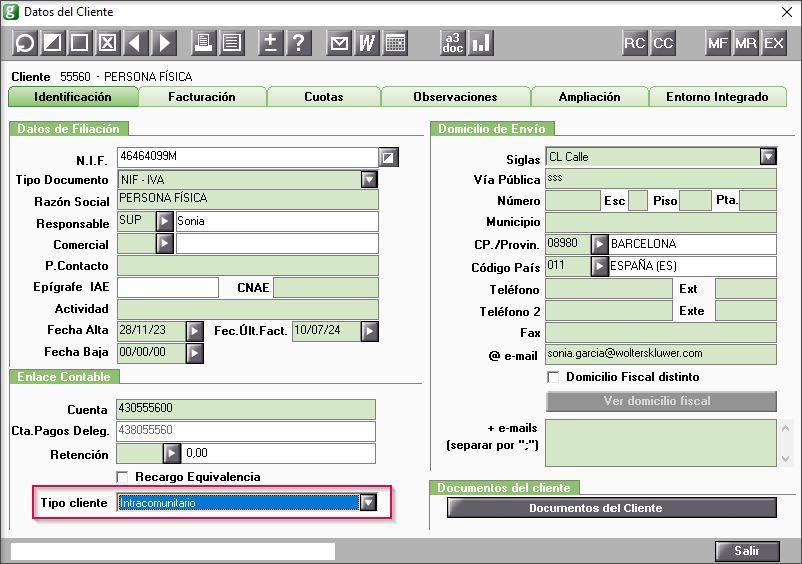Image resolution: width=802 pixels, height=564 pixels.
Task: Click the MF toolbar button
Action: pyautogui.click(x=718, y=42)
